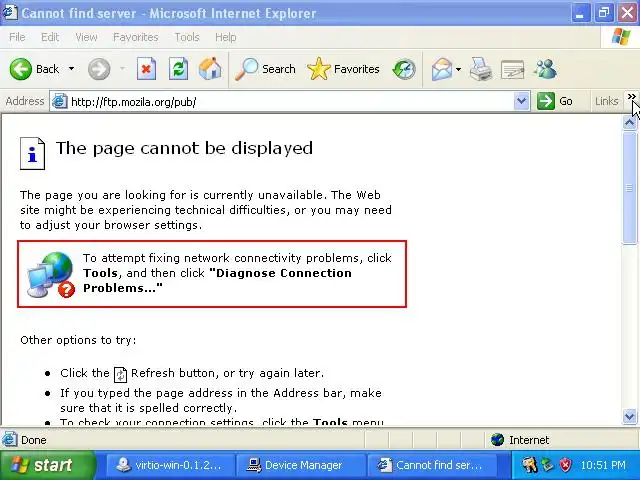Viewport: 640px width, 480px height.
Task: Open the Favorites star button on the toolbar
Action: point(343,69)
